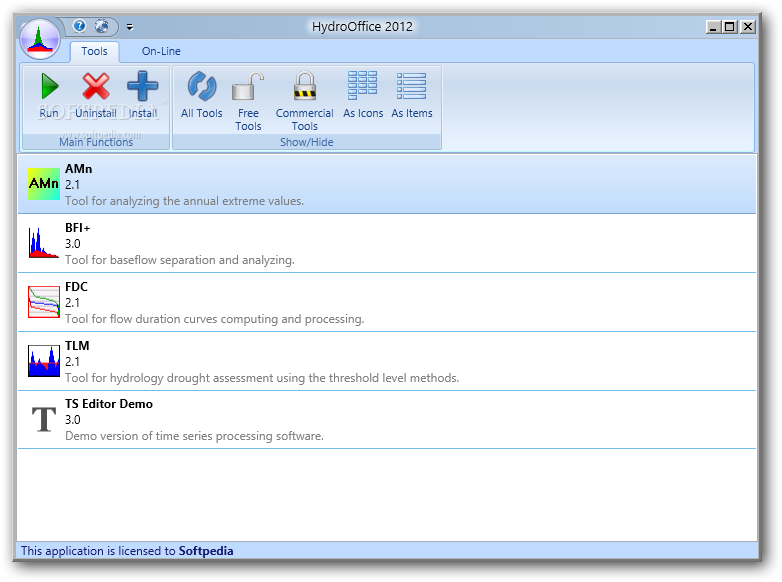
Task: Click the TLM tool name
Action: [77, 346]
